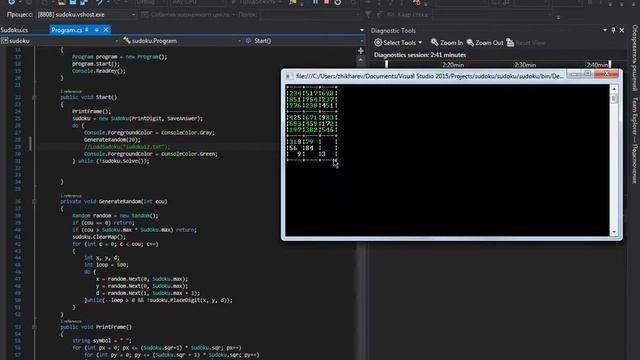Select the Program.cs editor tab
640x360 pixels.
(x=67, y=30)
